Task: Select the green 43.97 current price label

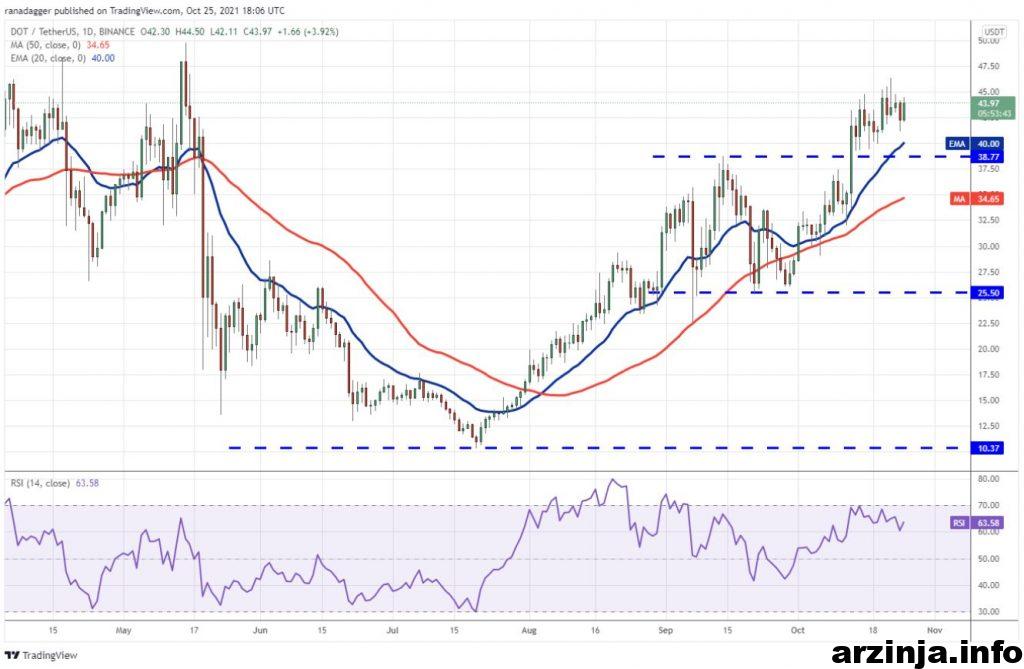Action: click(x=988, y=107)
